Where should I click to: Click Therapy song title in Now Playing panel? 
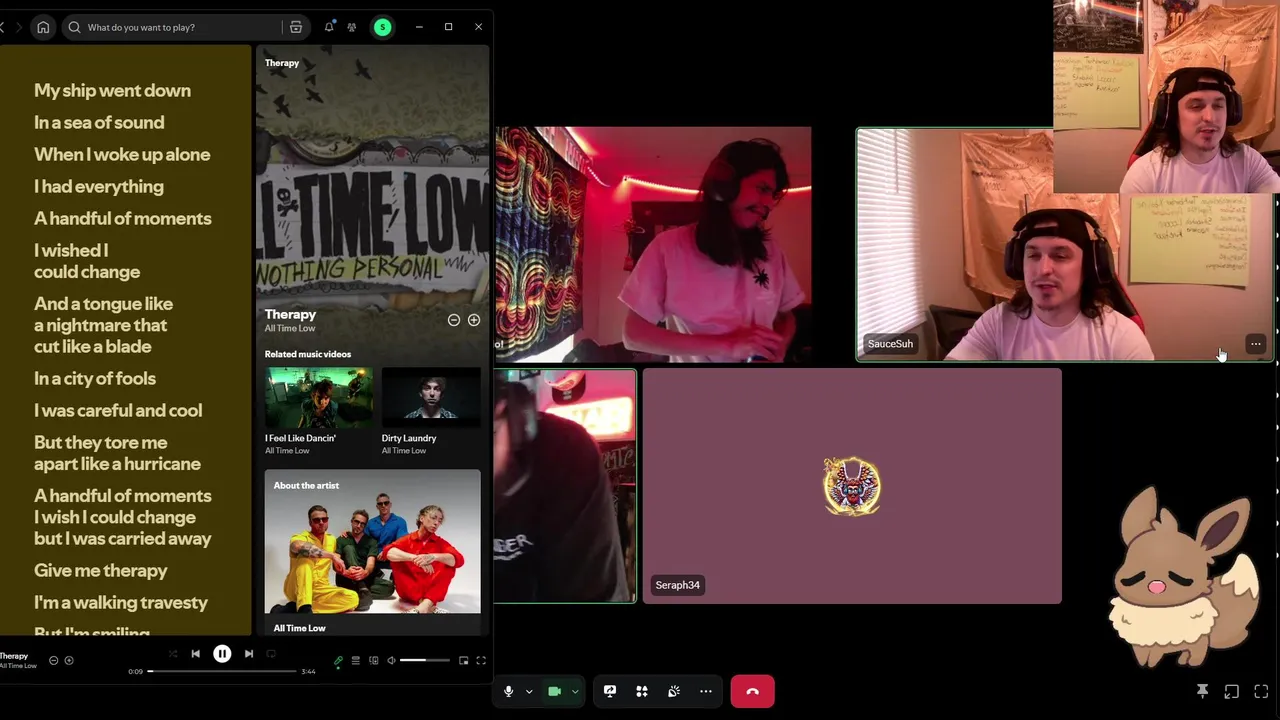pos(290,314)
